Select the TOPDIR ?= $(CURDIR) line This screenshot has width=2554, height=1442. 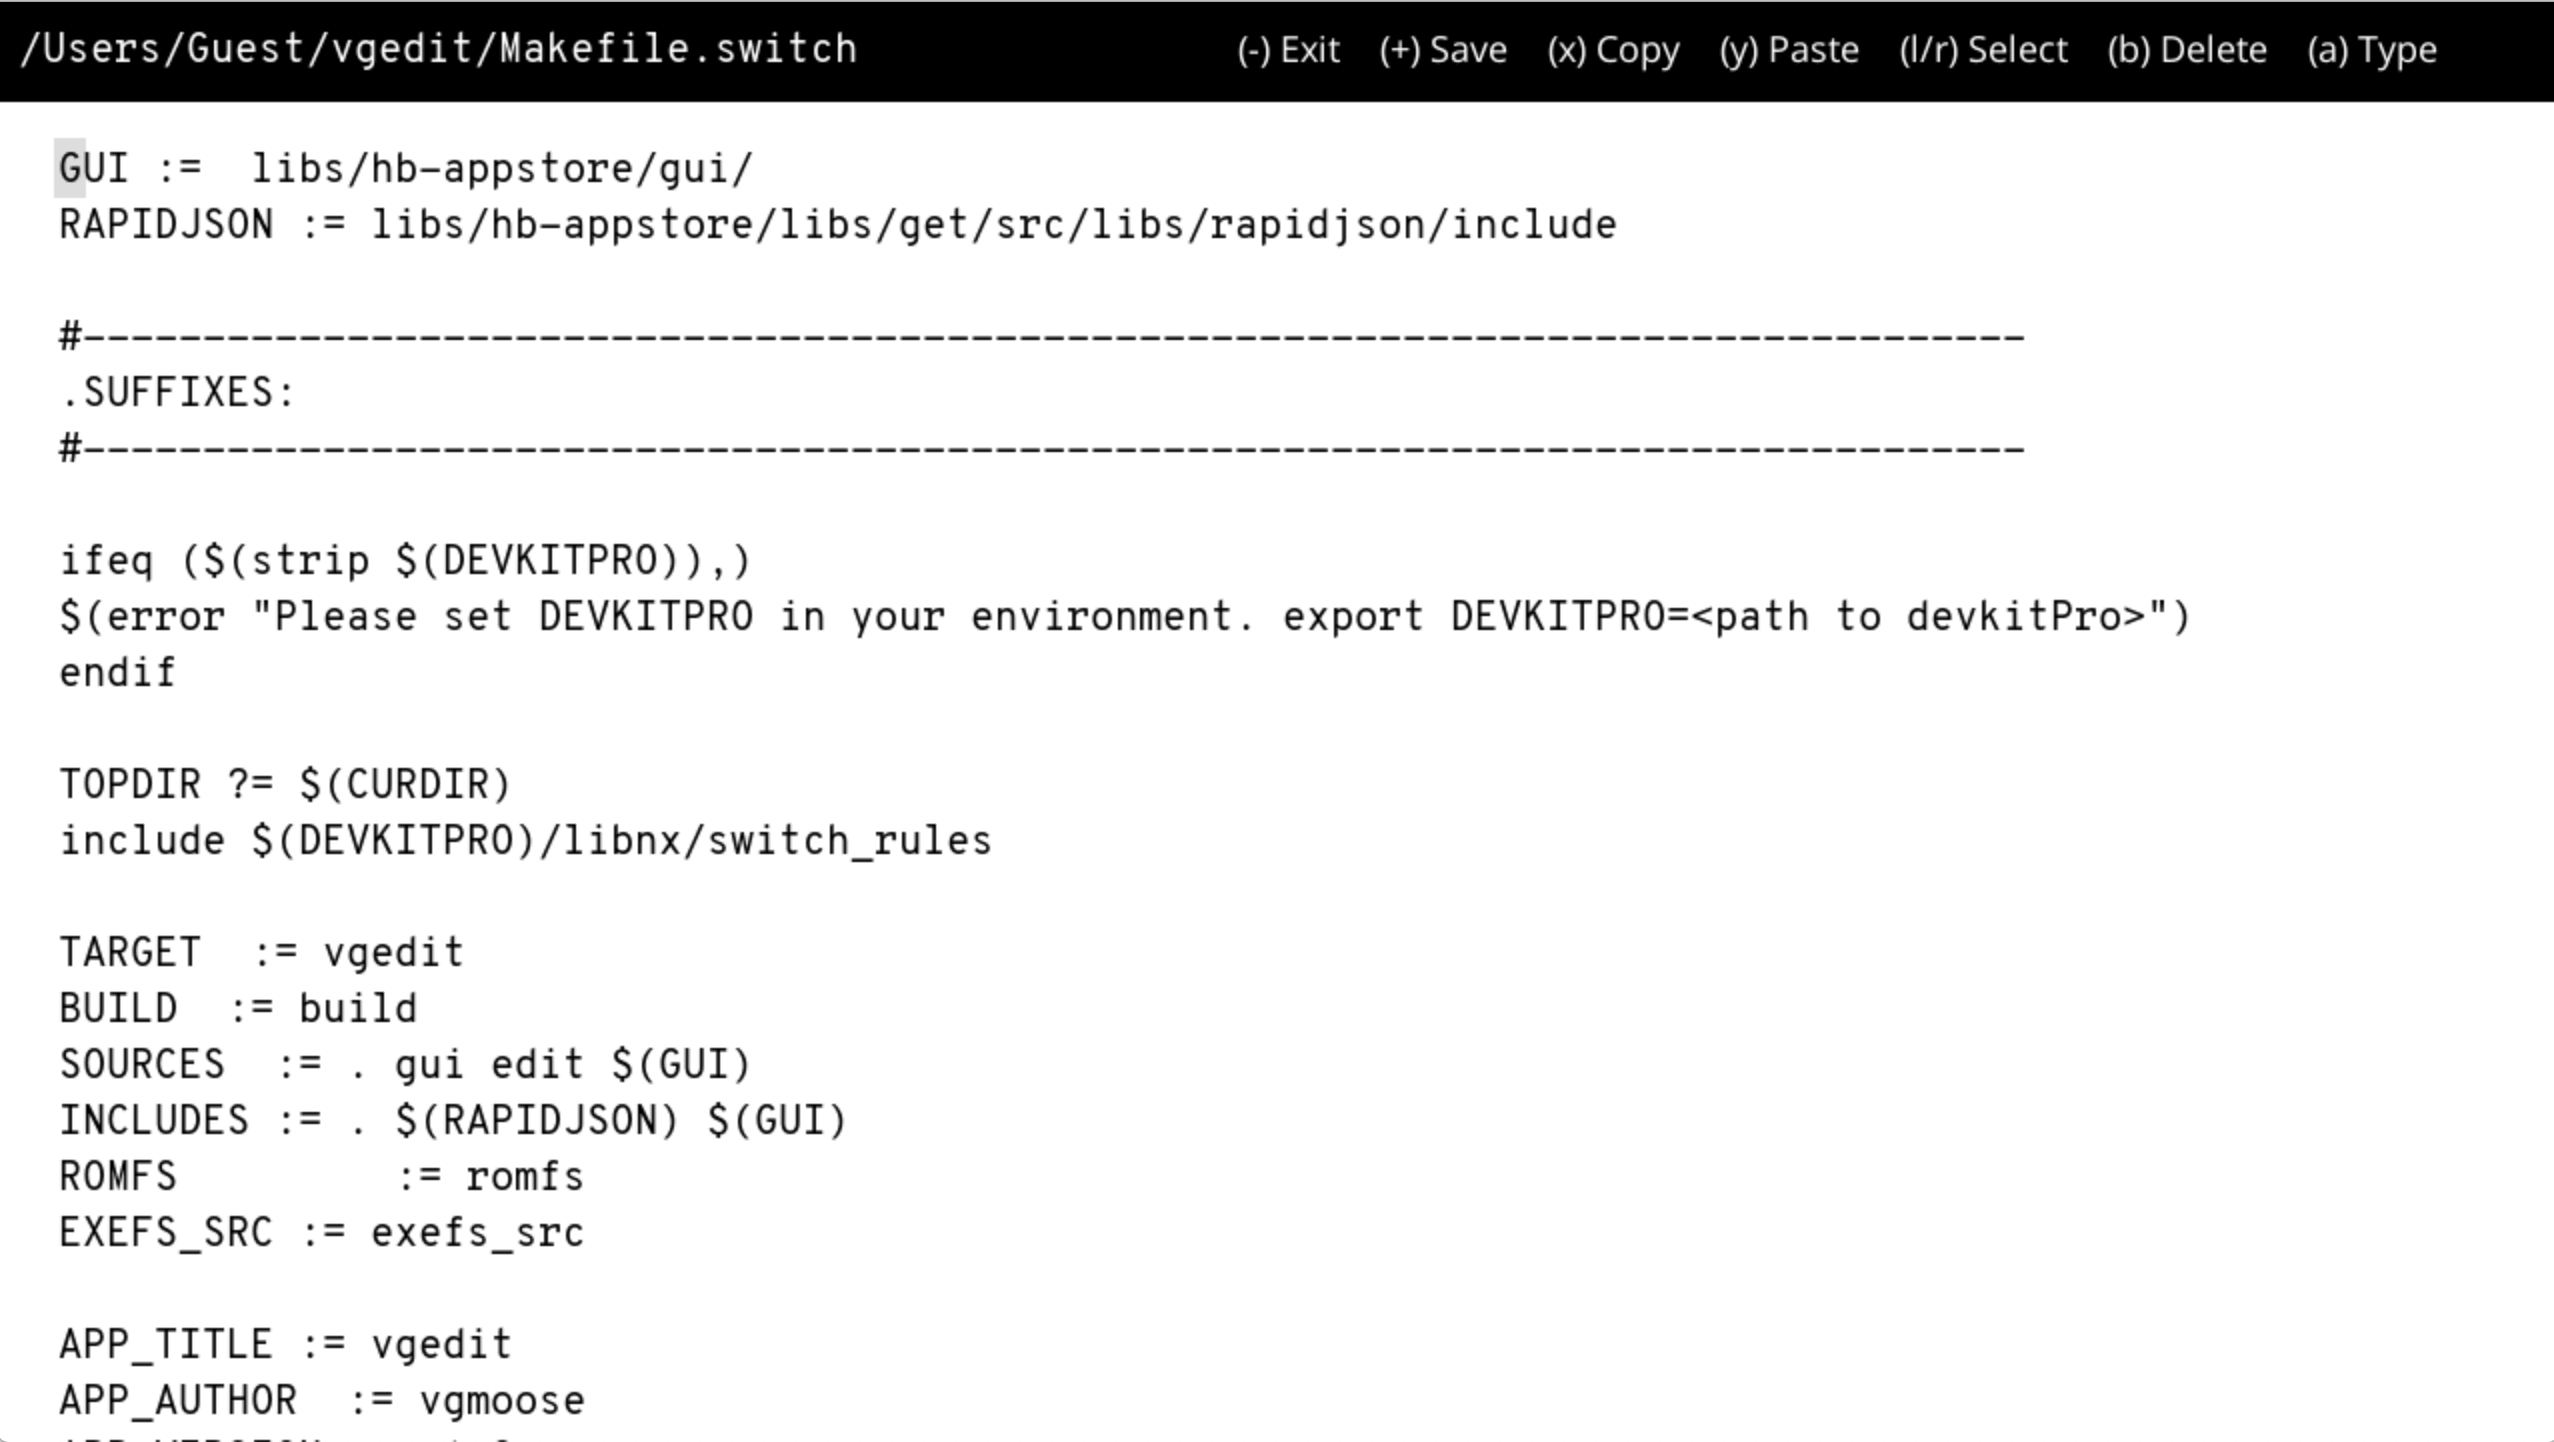click(x=285, y=784)
